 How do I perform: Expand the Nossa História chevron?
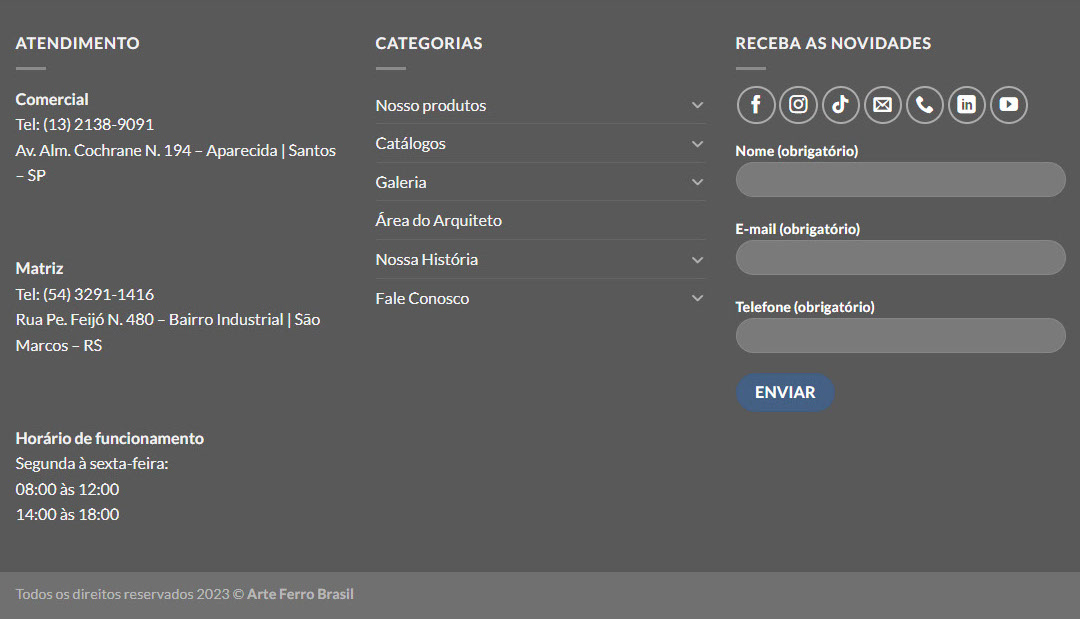pyautogui.click(x=697, y=260)
